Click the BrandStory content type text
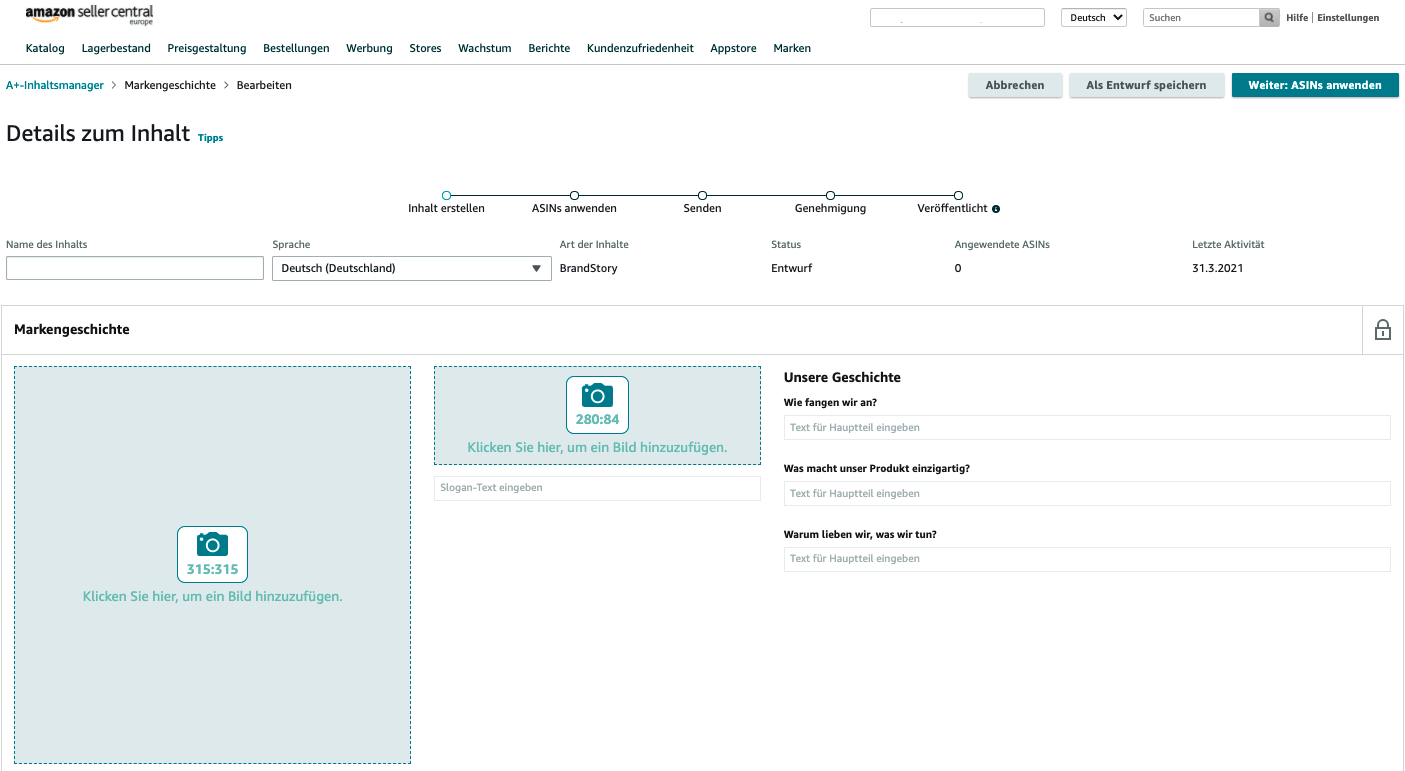 click(x=589, y=268)
